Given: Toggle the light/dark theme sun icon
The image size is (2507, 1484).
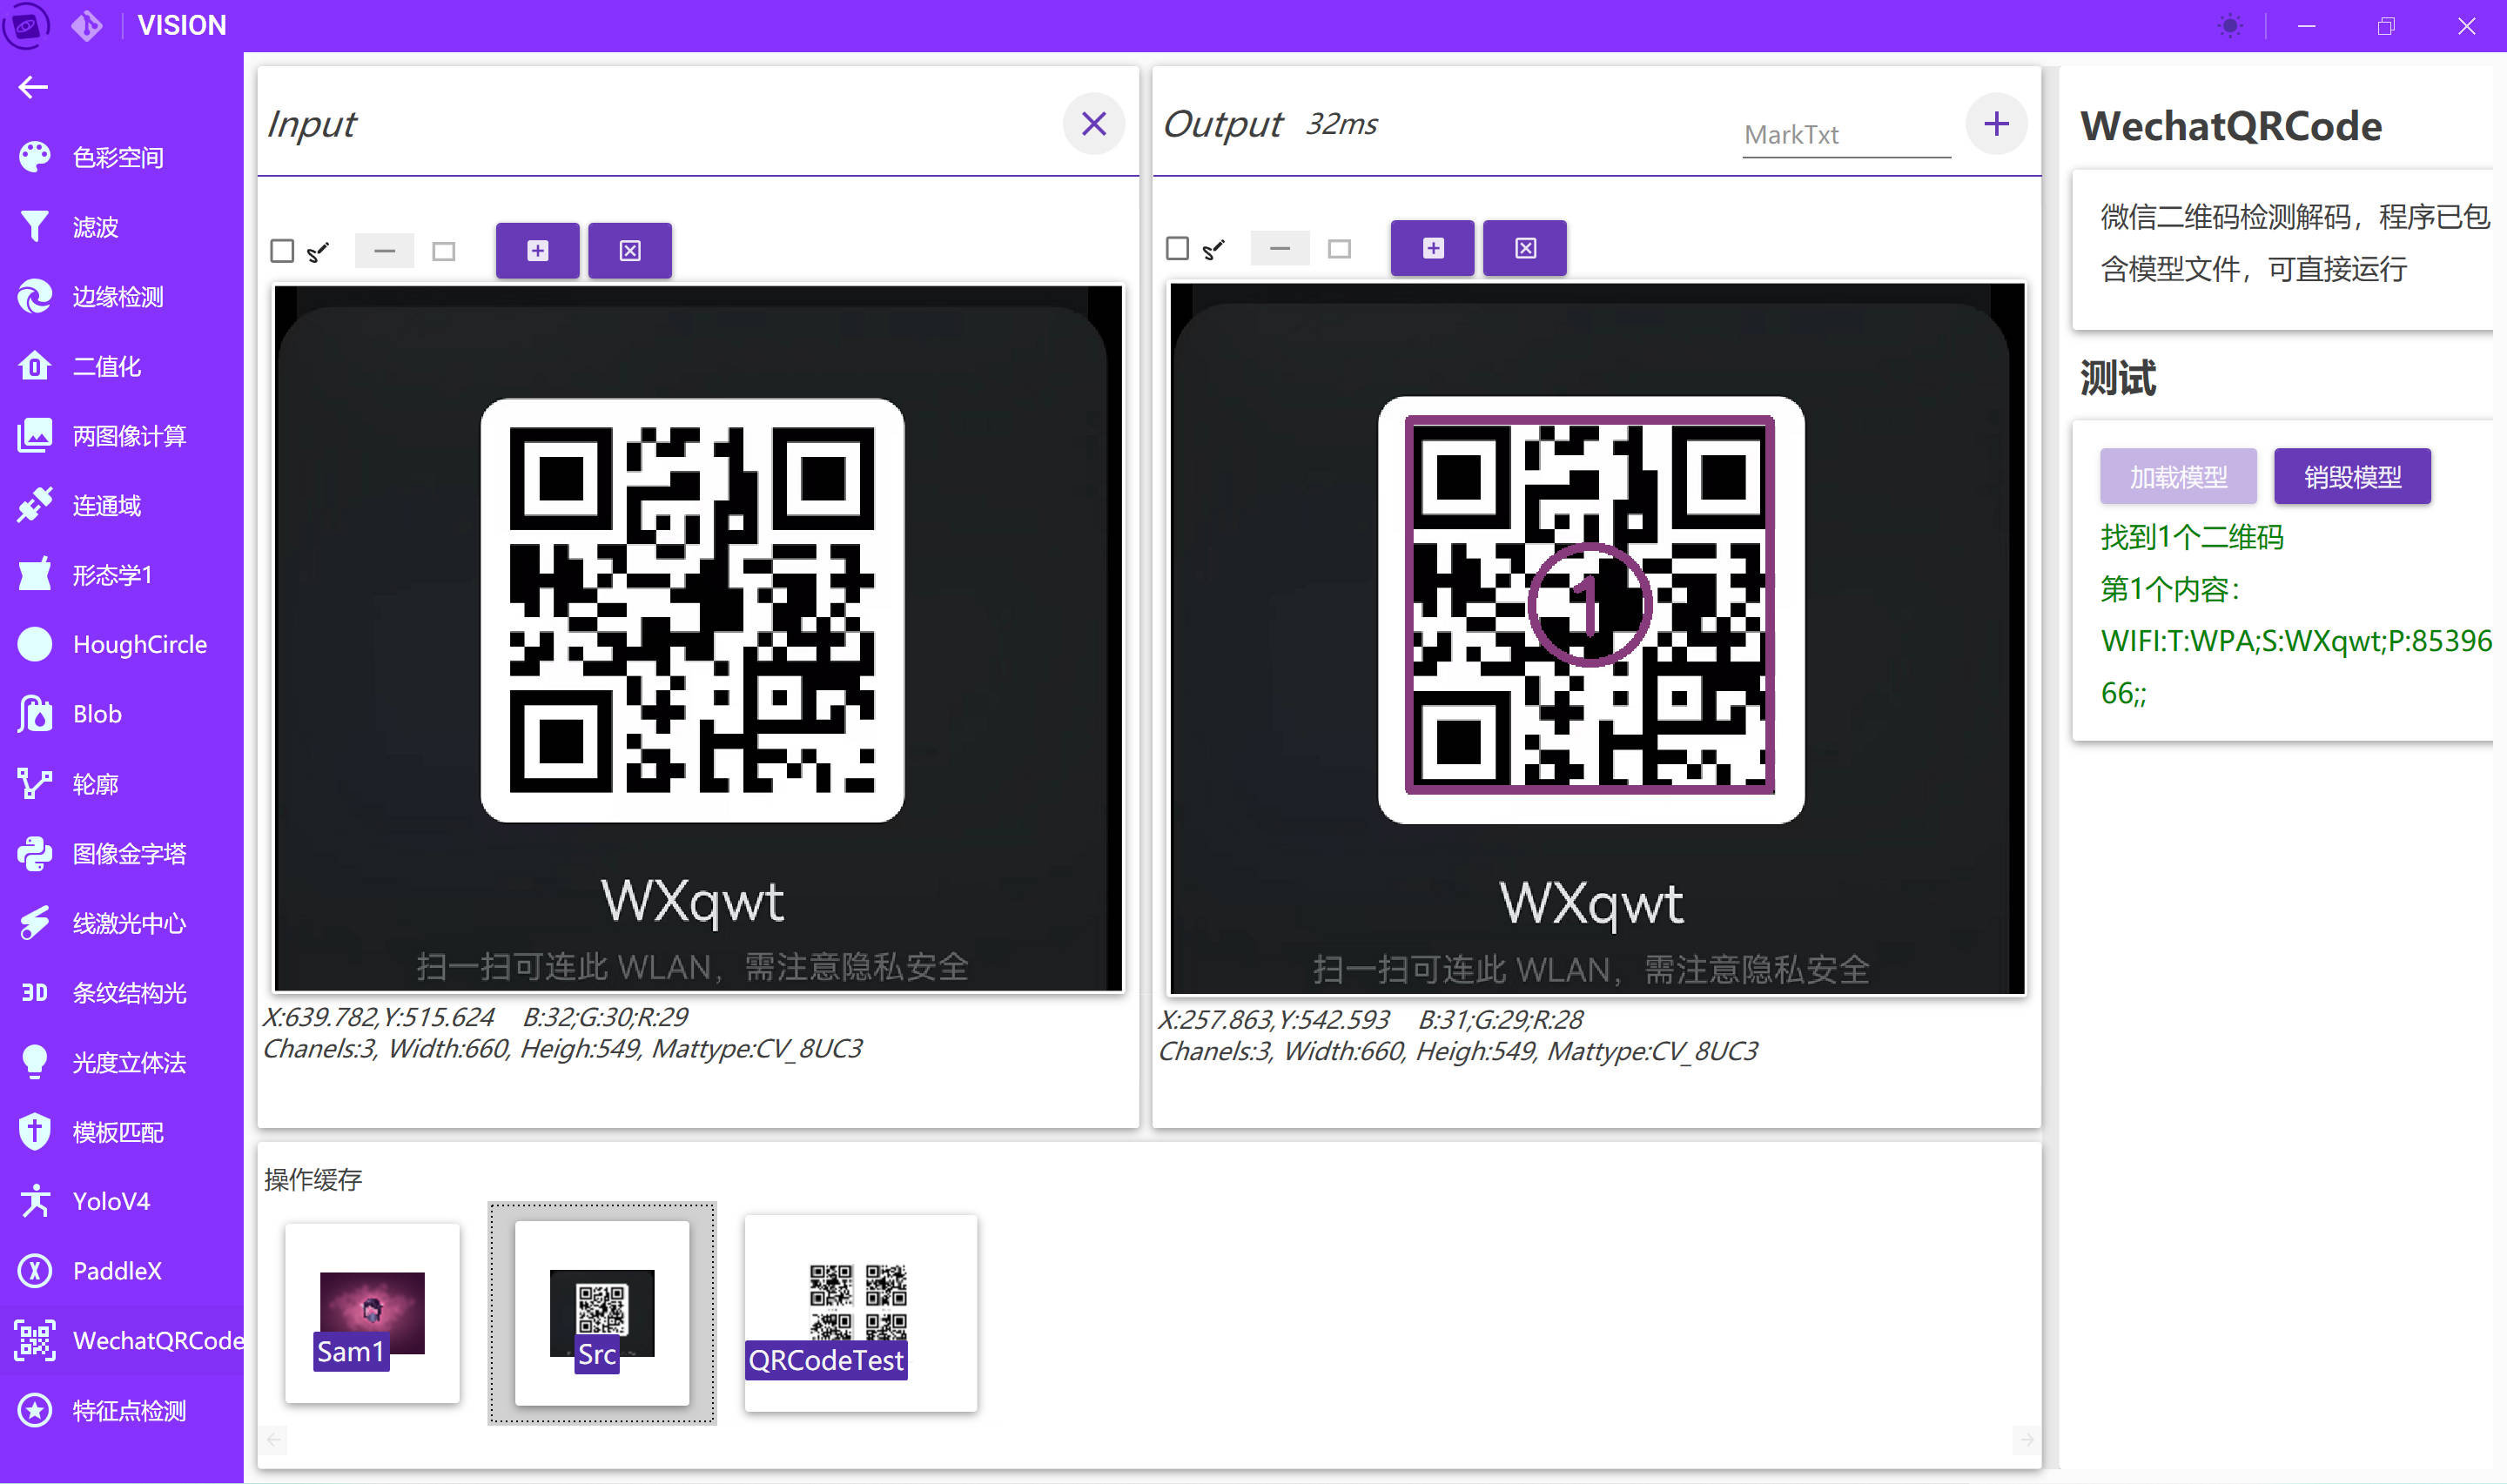Looking at the screenshot, I should [x=2229, y=26].
